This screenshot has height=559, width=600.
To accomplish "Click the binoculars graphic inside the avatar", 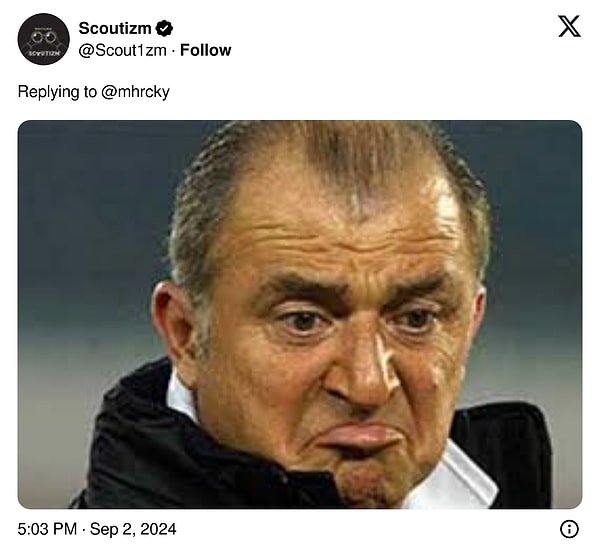I will coord(44,36).
